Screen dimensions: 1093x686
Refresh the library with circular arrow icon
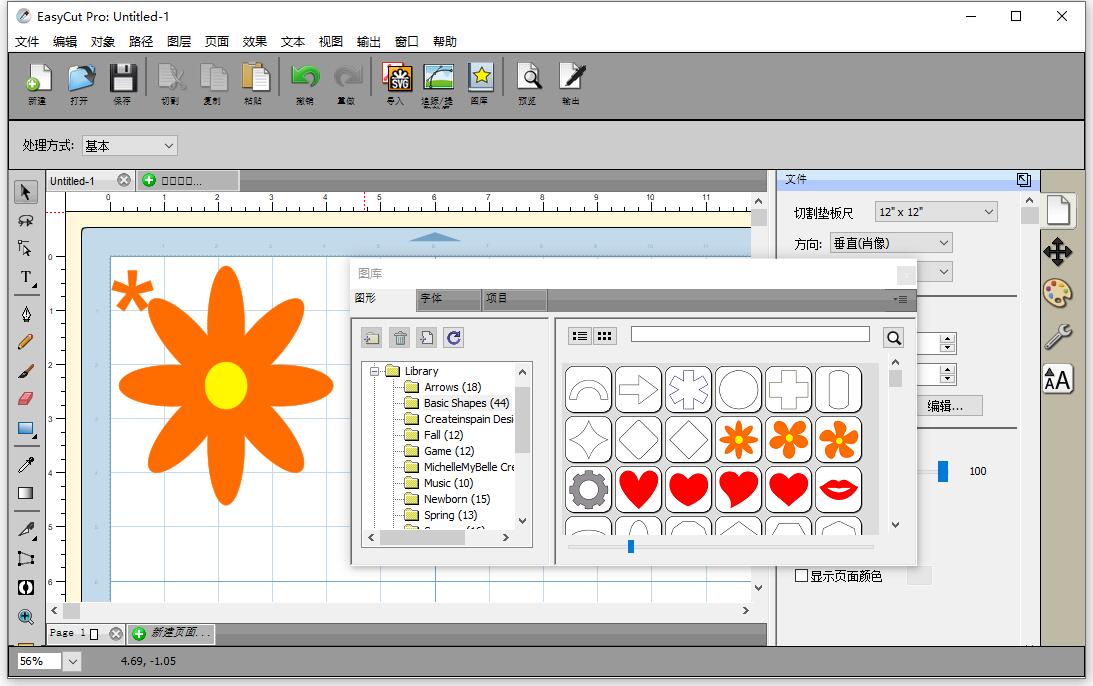point(454,338)
